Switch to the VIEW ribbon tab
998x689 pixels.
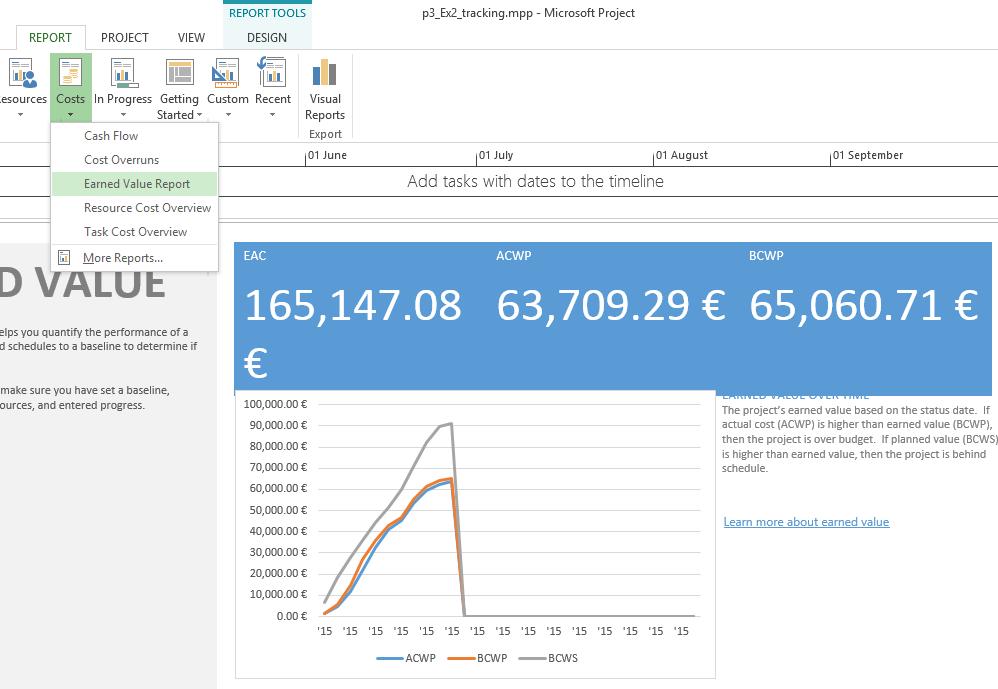click(191, 38)
